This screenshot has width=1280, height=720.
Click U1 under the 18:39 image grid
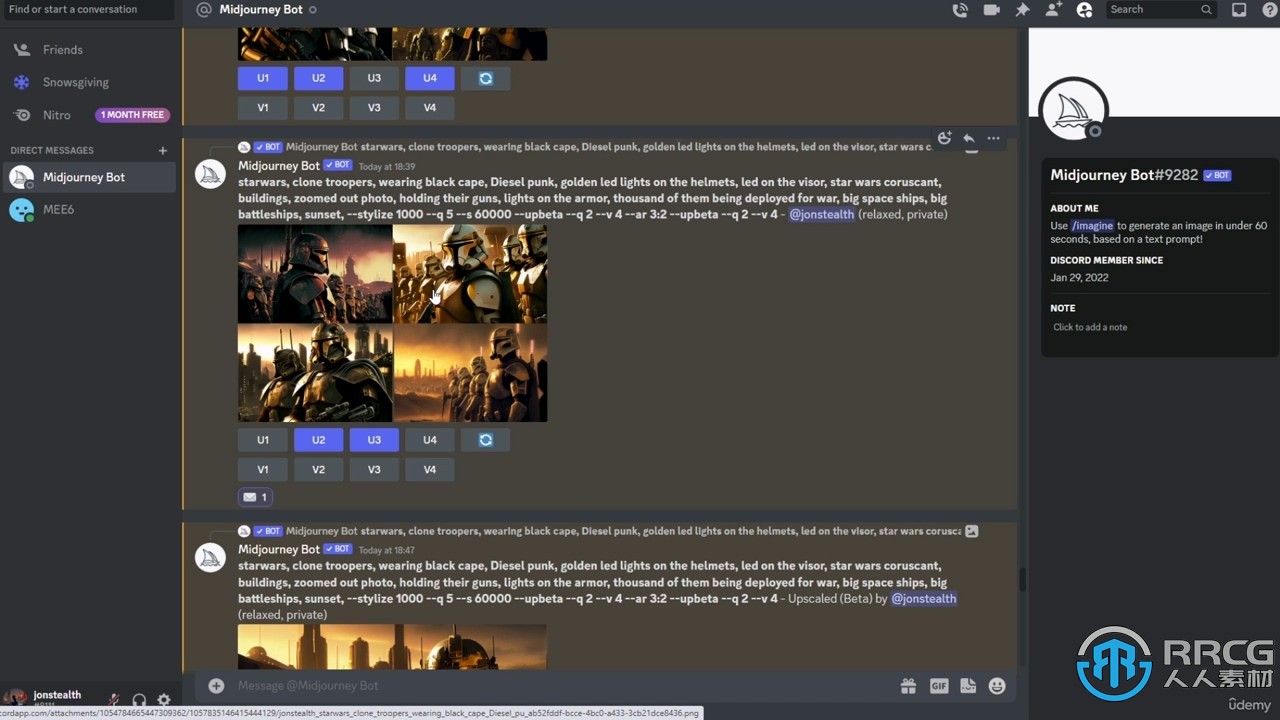(263, 440)
